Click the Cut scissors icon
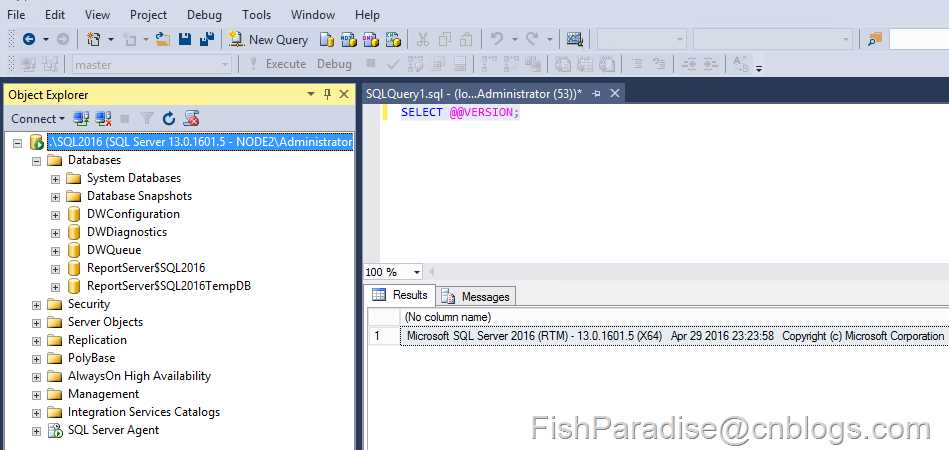This screenshot has height=450, width=949. point(423,40)
